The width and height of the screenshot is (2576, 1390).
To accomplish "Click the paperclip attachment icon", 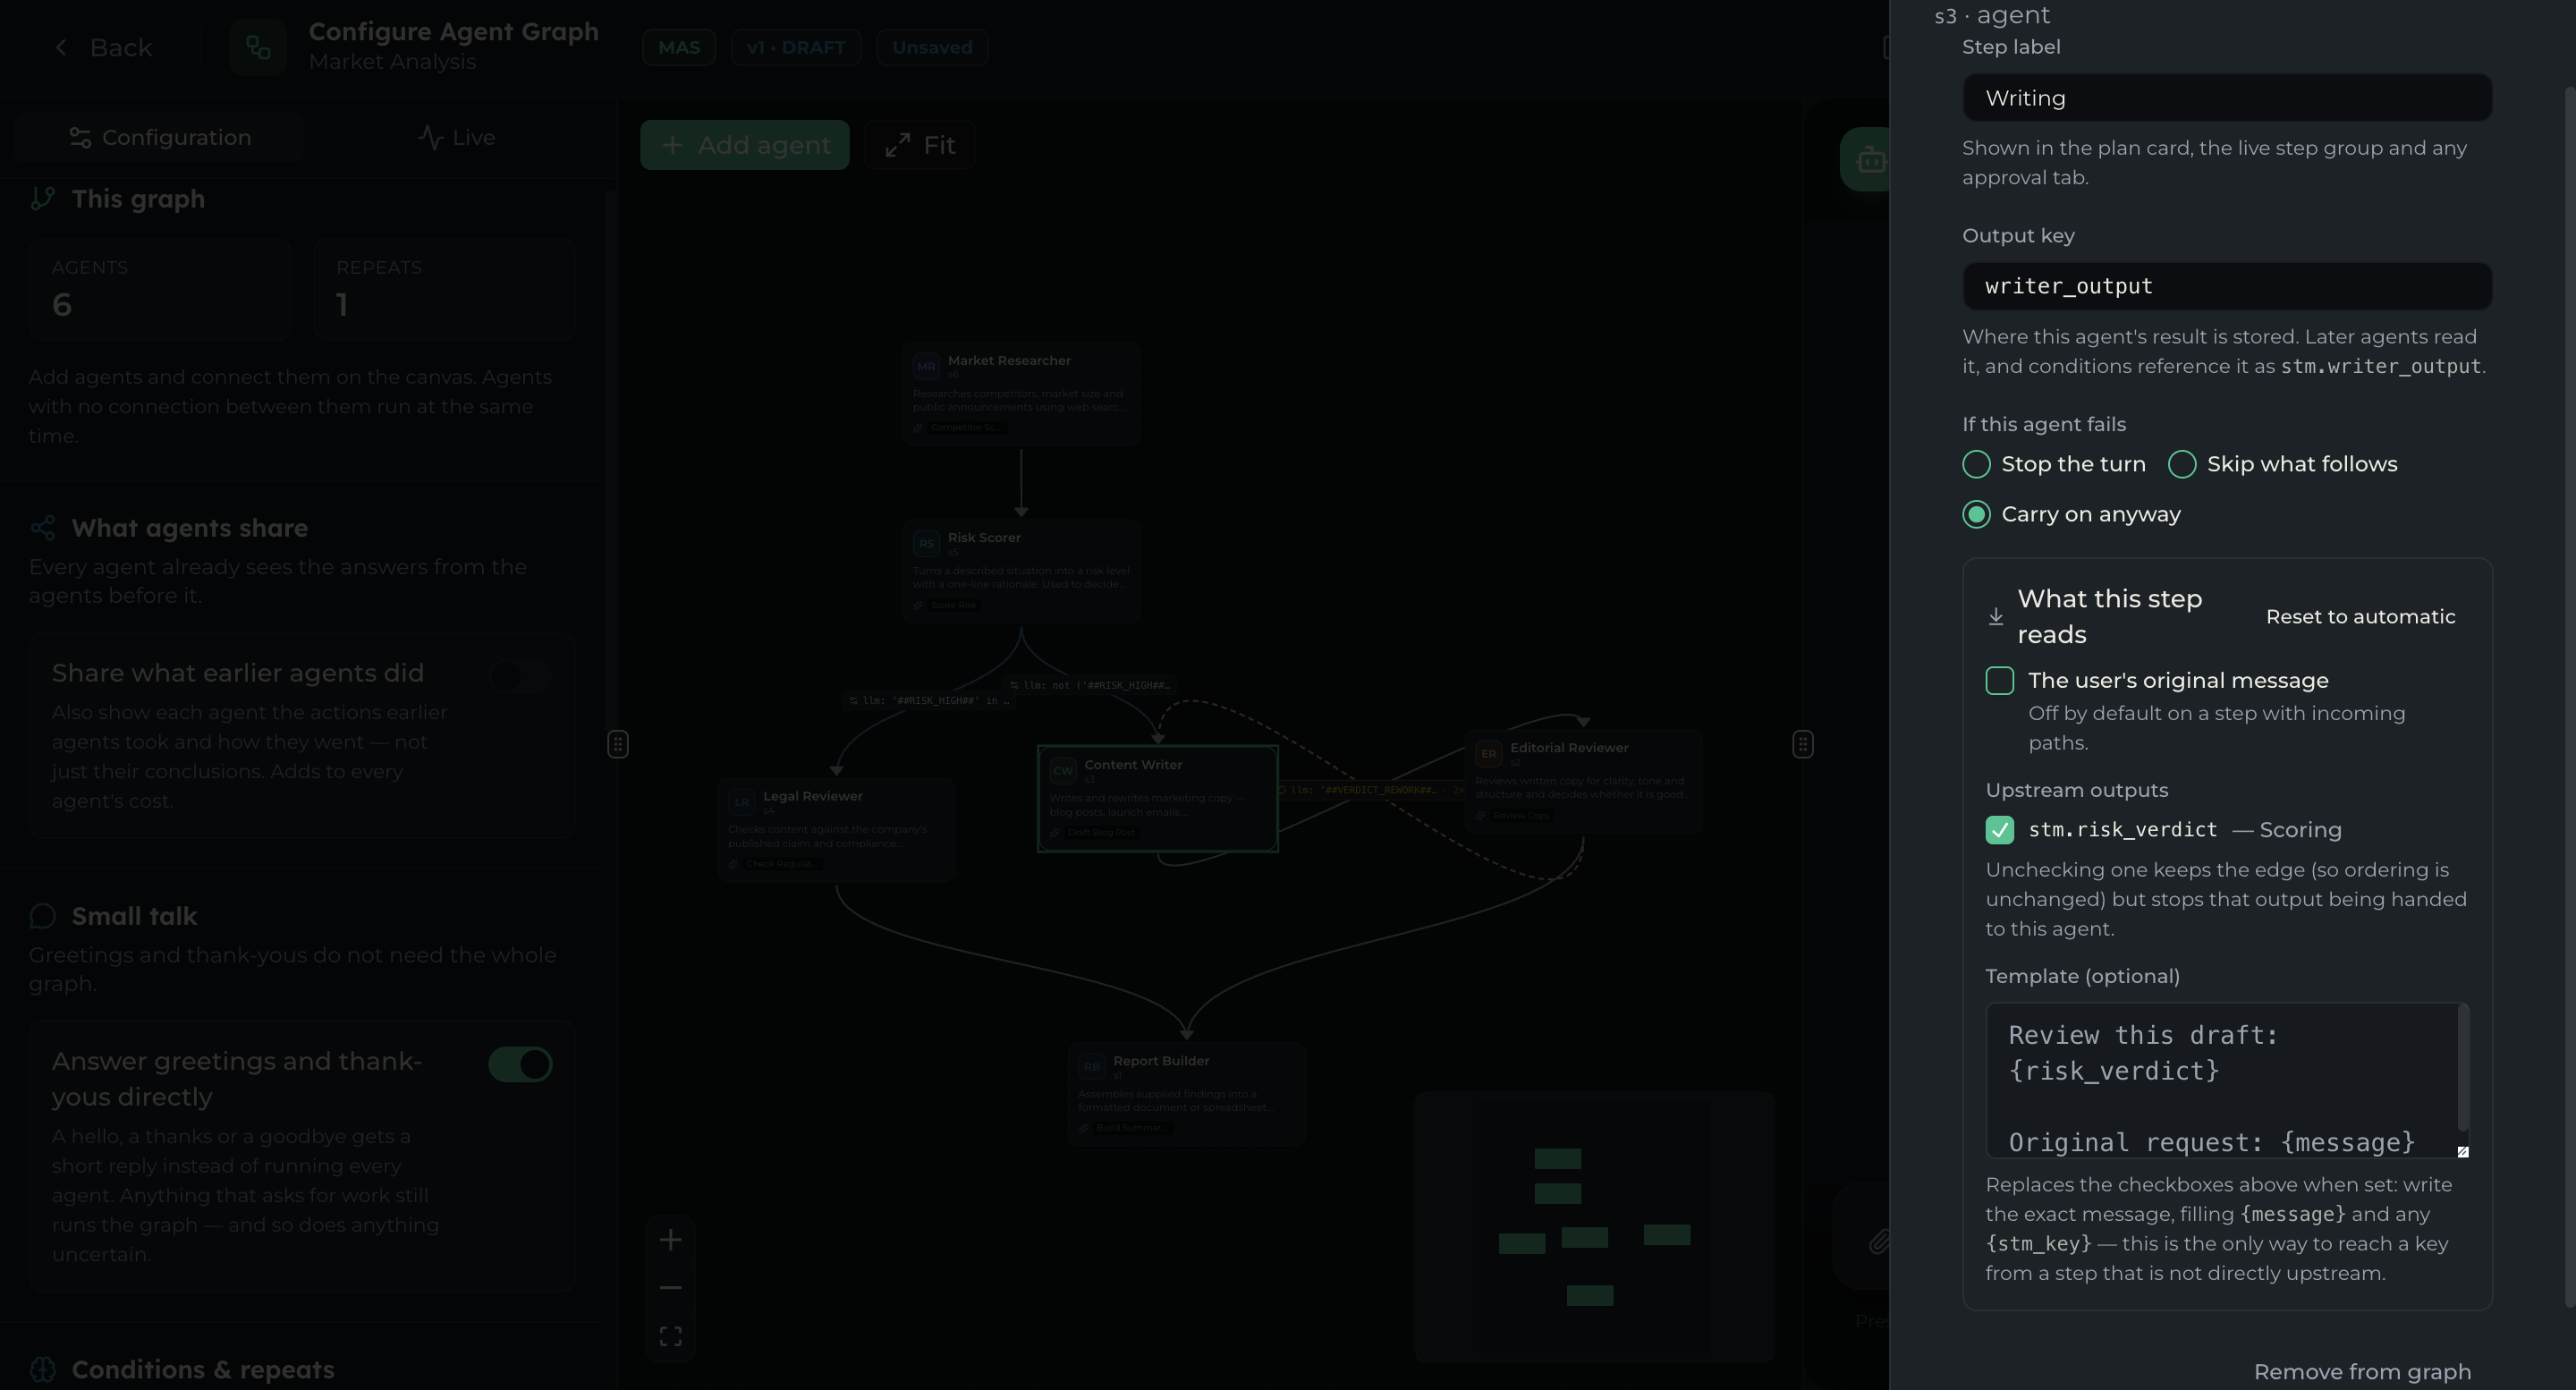I will 1879,1242.
